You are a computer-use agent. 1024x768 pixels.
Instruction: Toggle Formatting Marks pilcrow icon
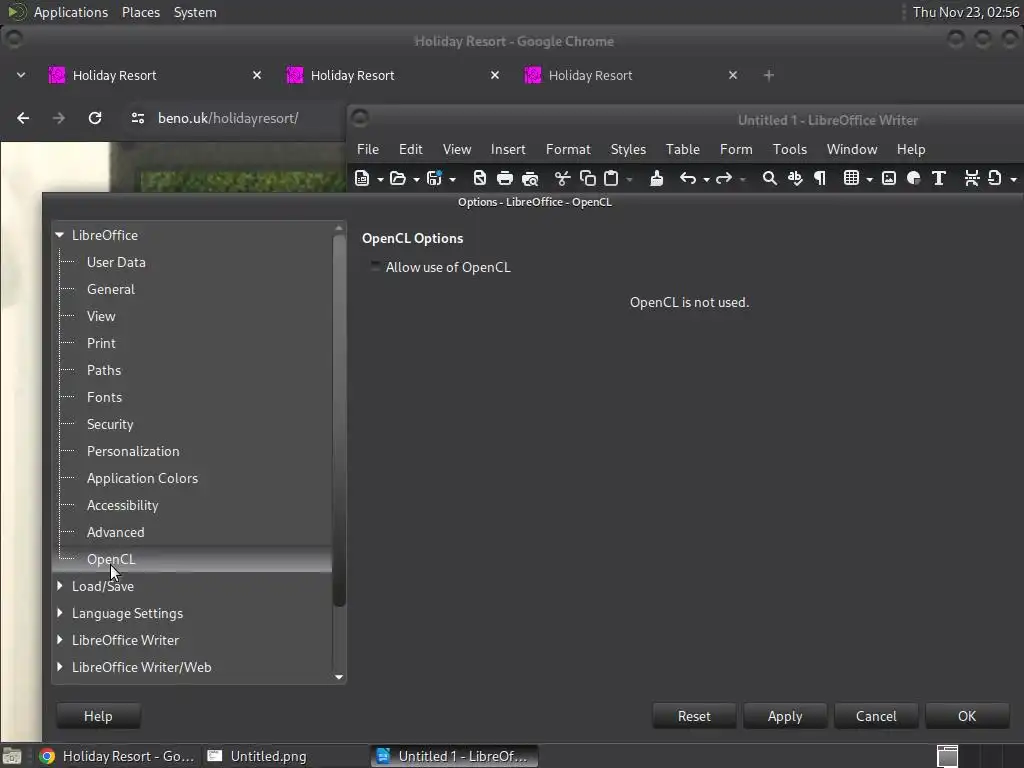(x=820, y=178)
